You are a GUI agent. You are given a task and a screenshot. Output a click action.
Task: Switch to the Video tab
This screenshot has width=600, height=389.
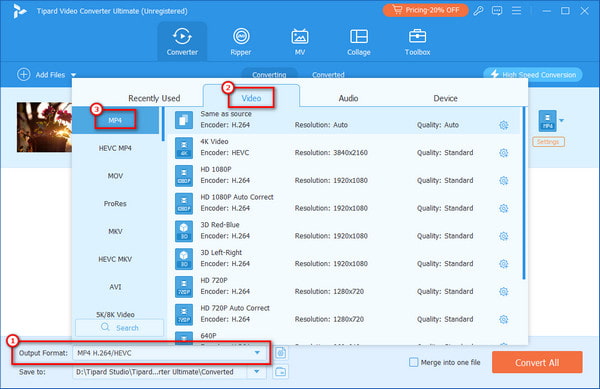click(251, 98)
